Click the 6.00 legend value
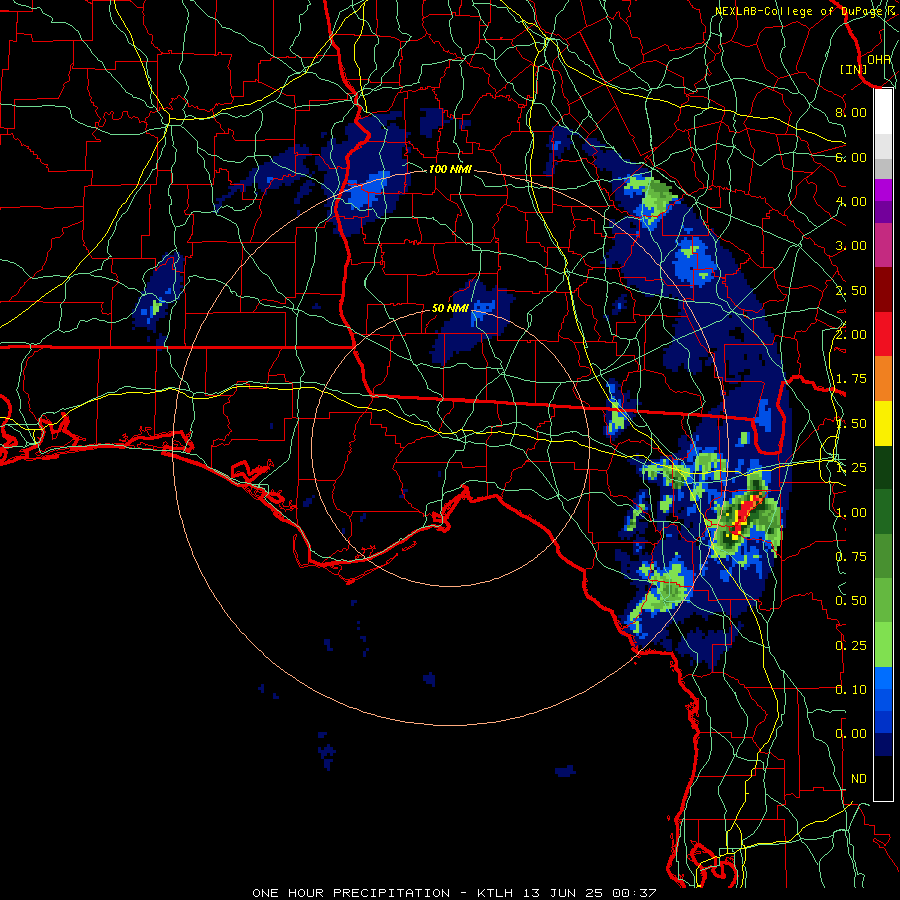Screen dimensions: 900x900 point(851,157)
